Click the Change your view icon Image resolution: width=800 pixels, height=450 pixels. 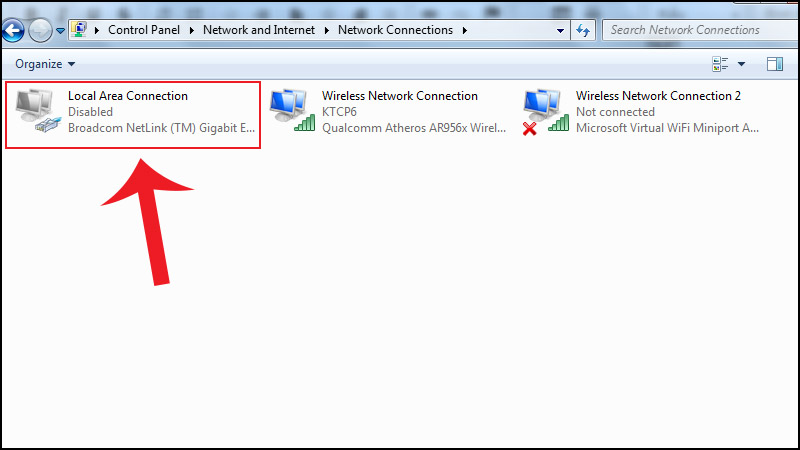[x=720, y=64]
